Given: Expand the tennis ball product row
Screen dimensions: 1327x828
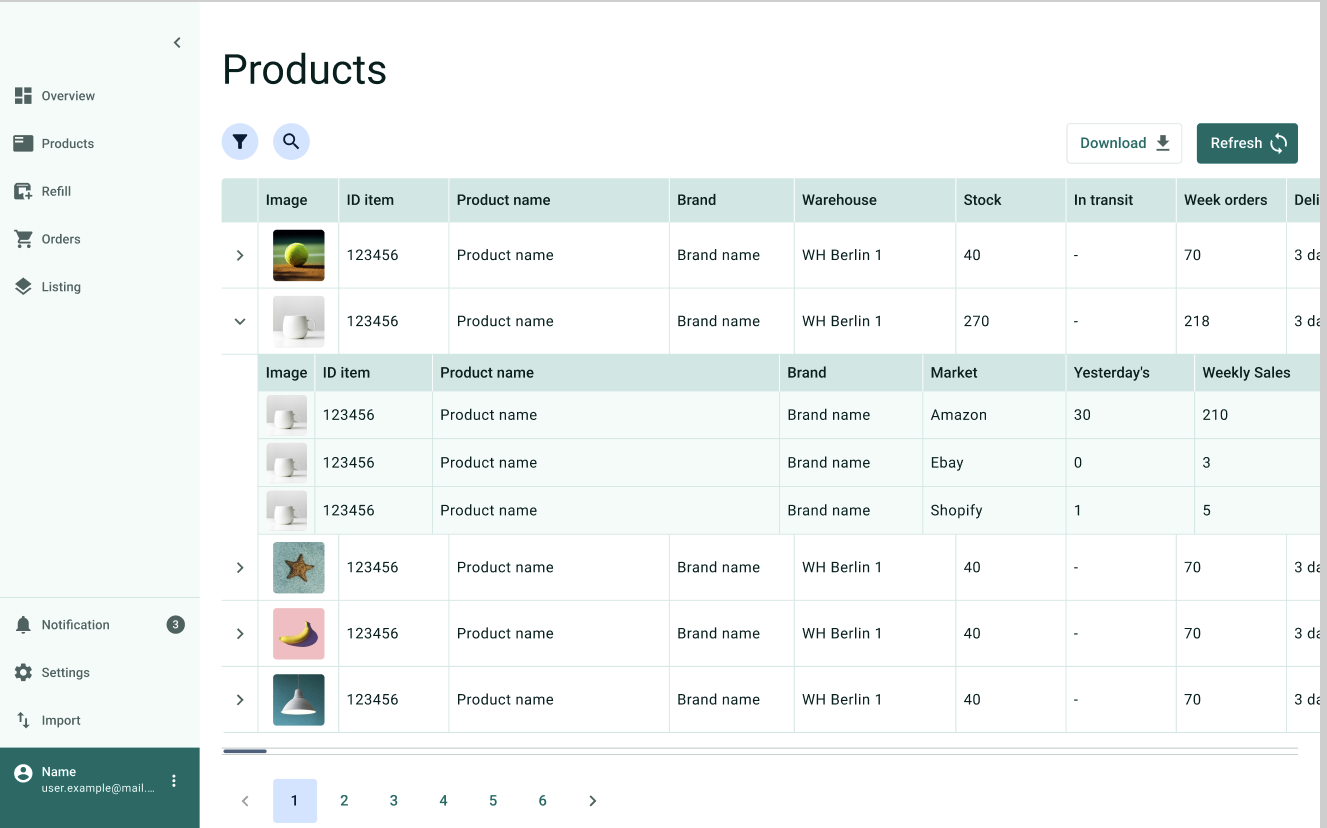Looking at the screenshot, I should (240, 255).
